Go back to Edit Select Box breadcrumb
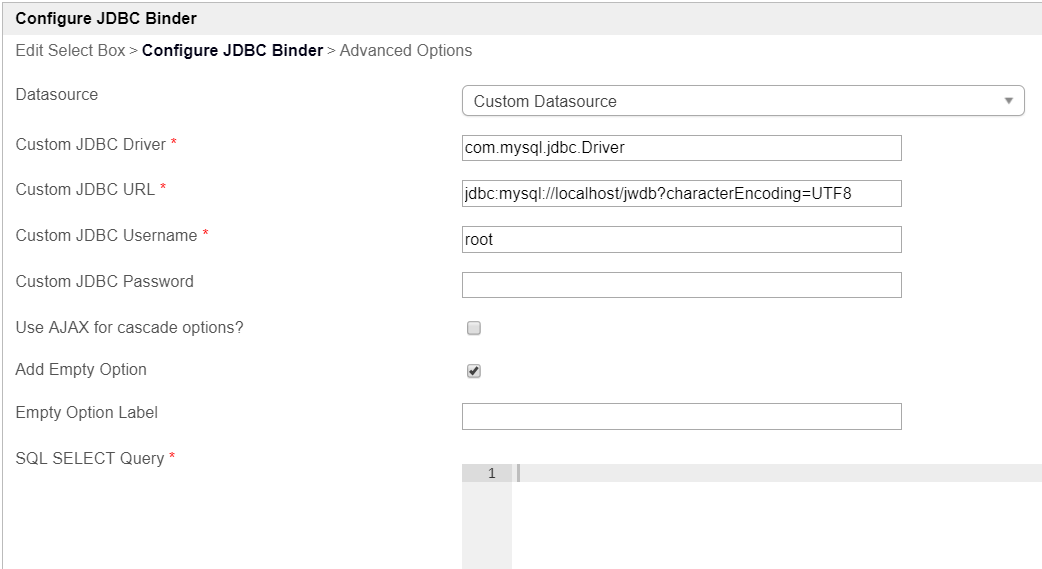This screenshot has height=569, width=1042. click(70, 50)
